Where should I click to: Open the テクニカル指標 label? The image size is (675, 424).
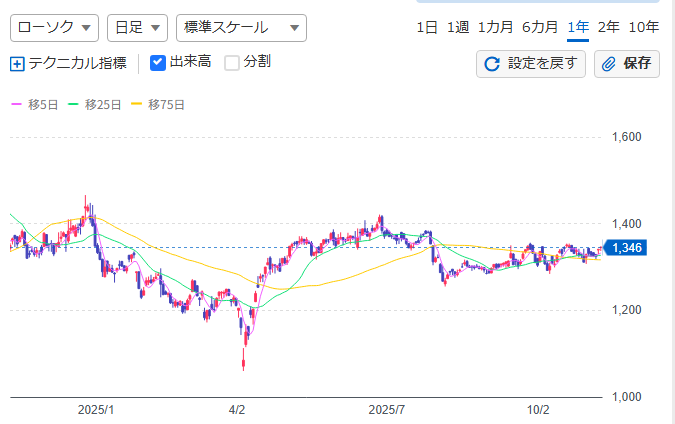[x=77, y=63]
